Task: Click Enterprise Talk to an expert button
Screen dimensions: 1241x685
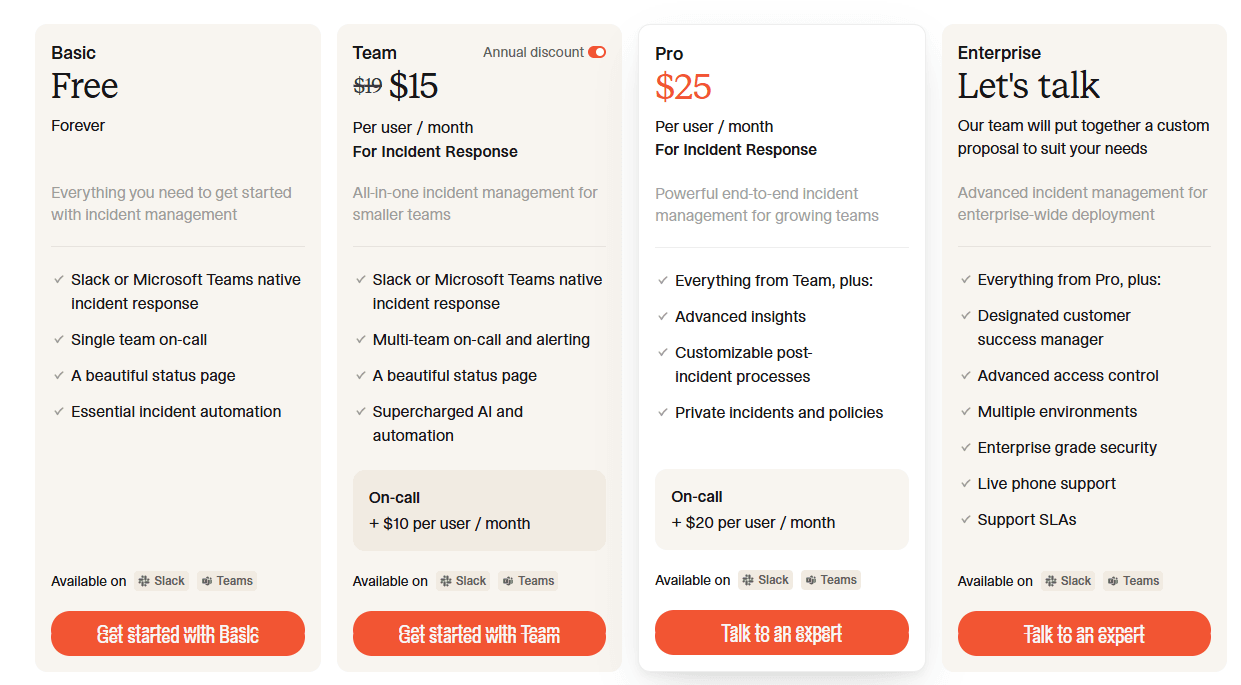Action: [1084, 634]
